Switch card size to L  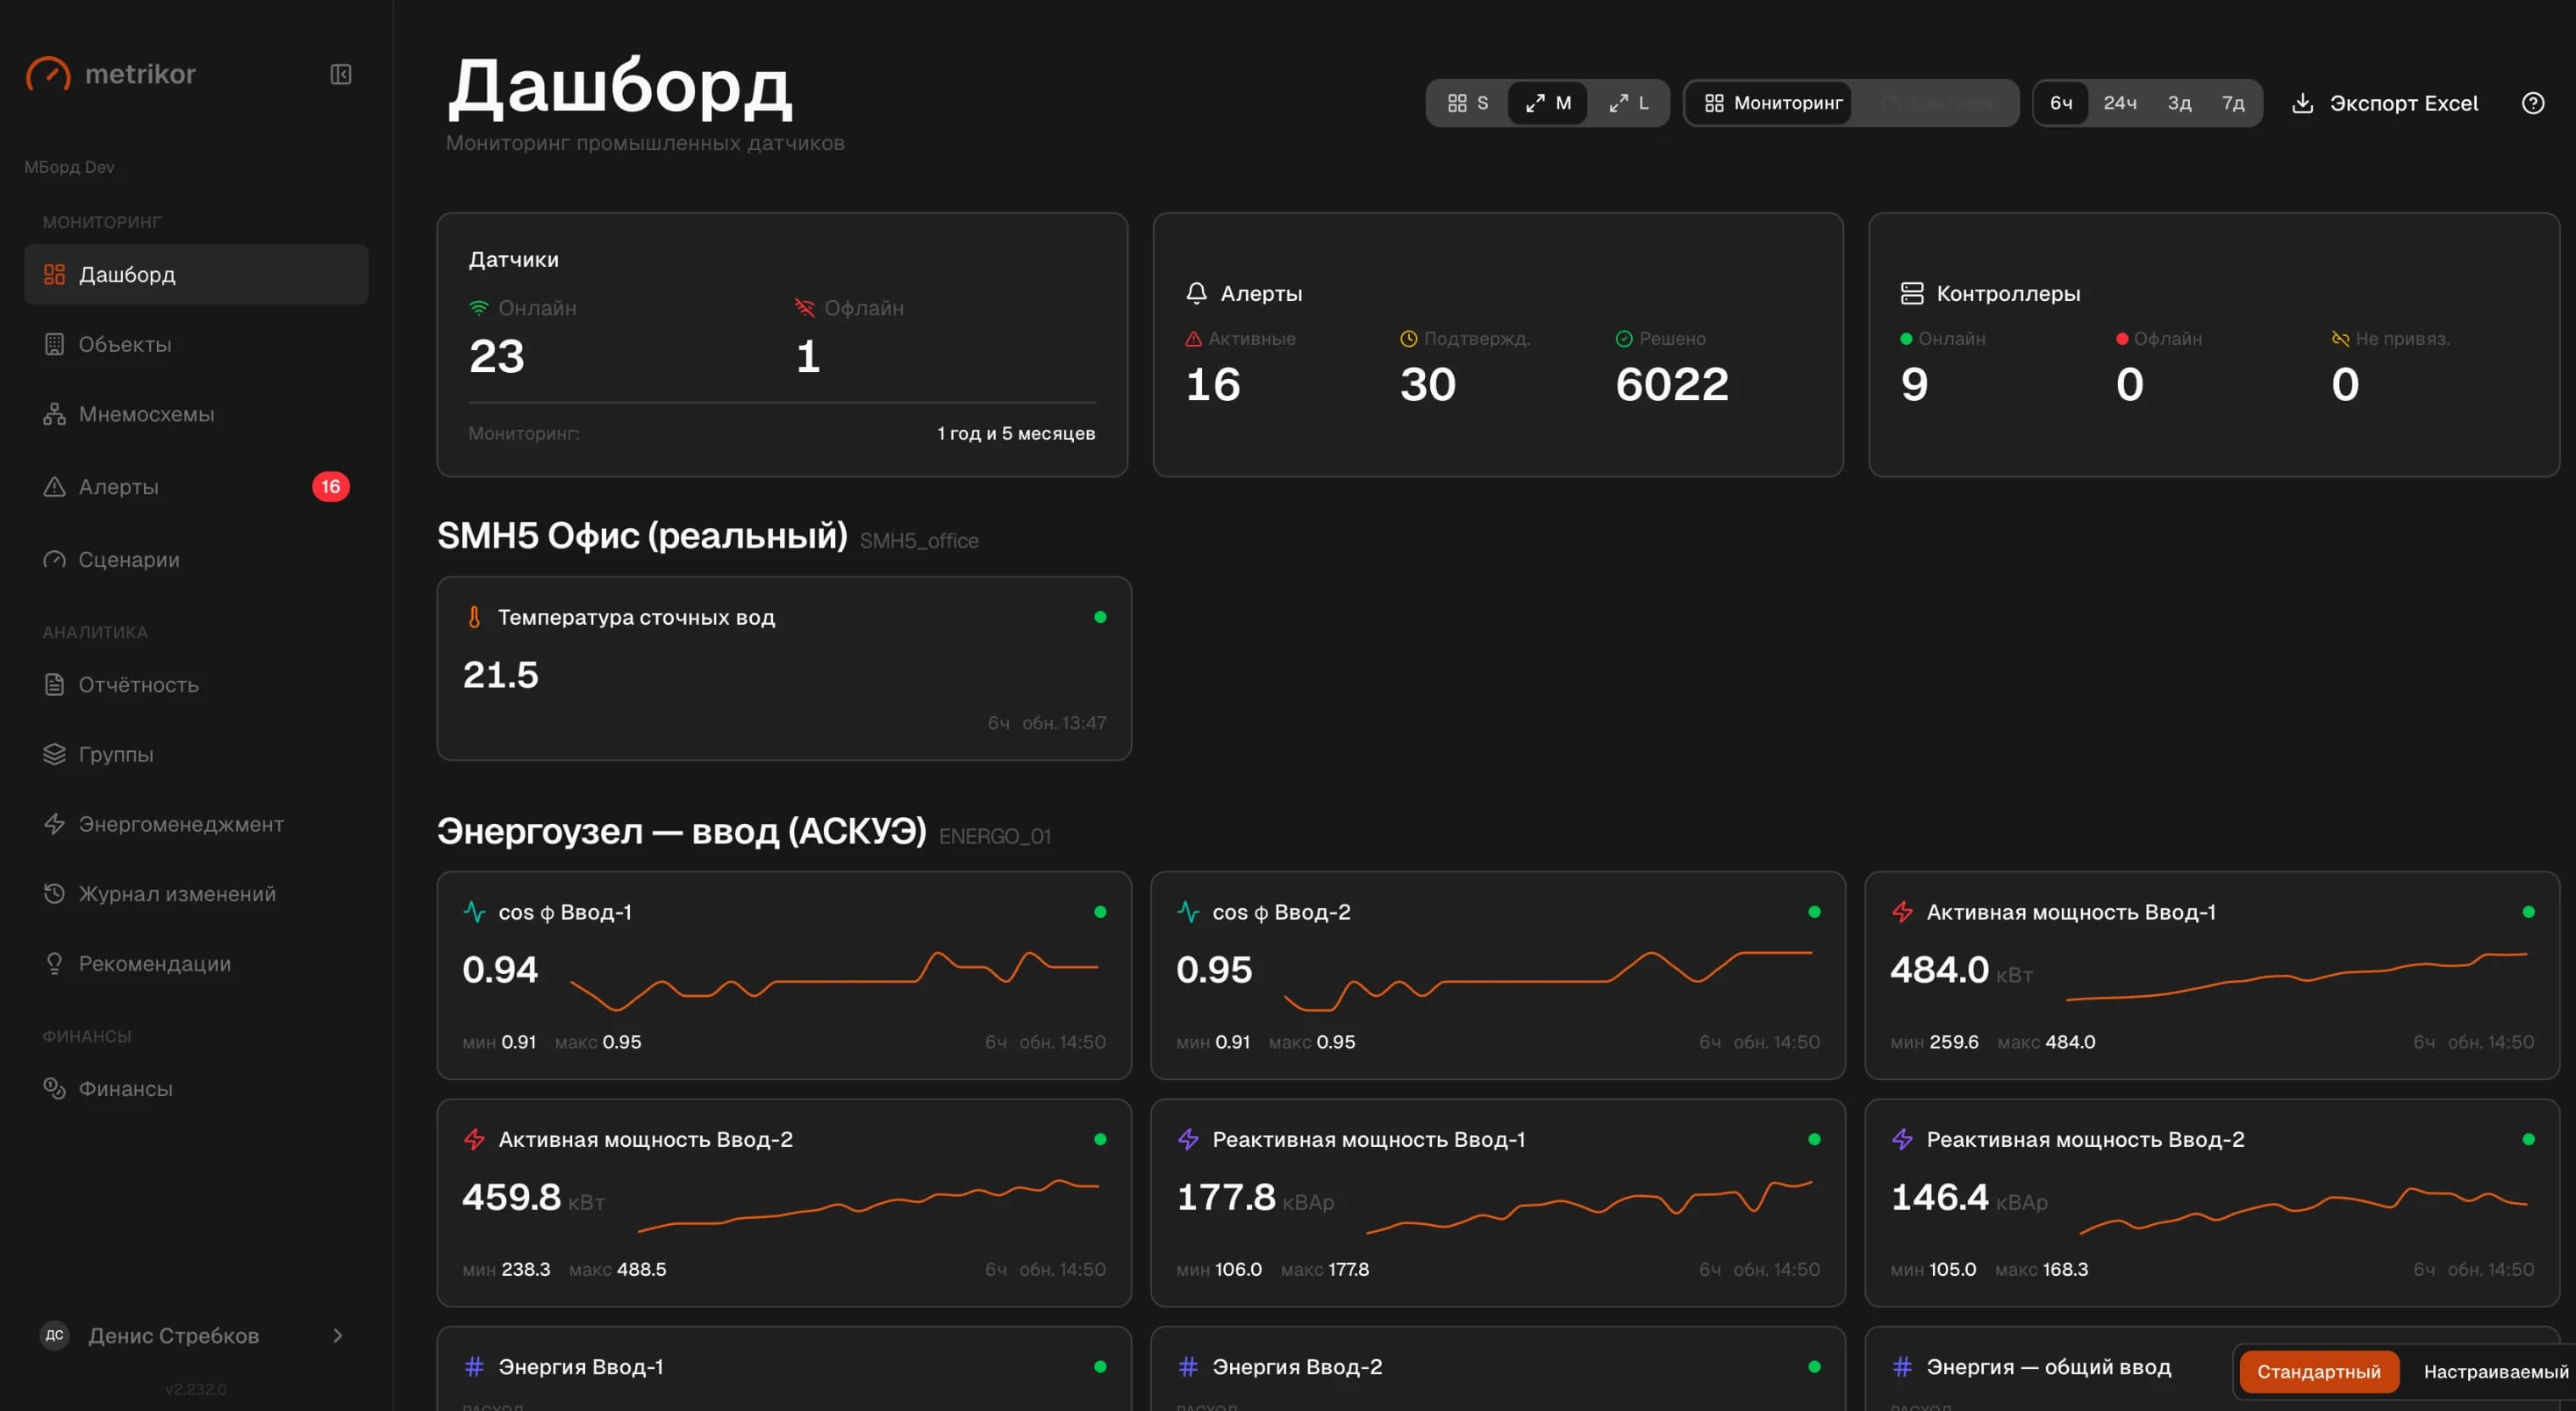(1629, 103)
